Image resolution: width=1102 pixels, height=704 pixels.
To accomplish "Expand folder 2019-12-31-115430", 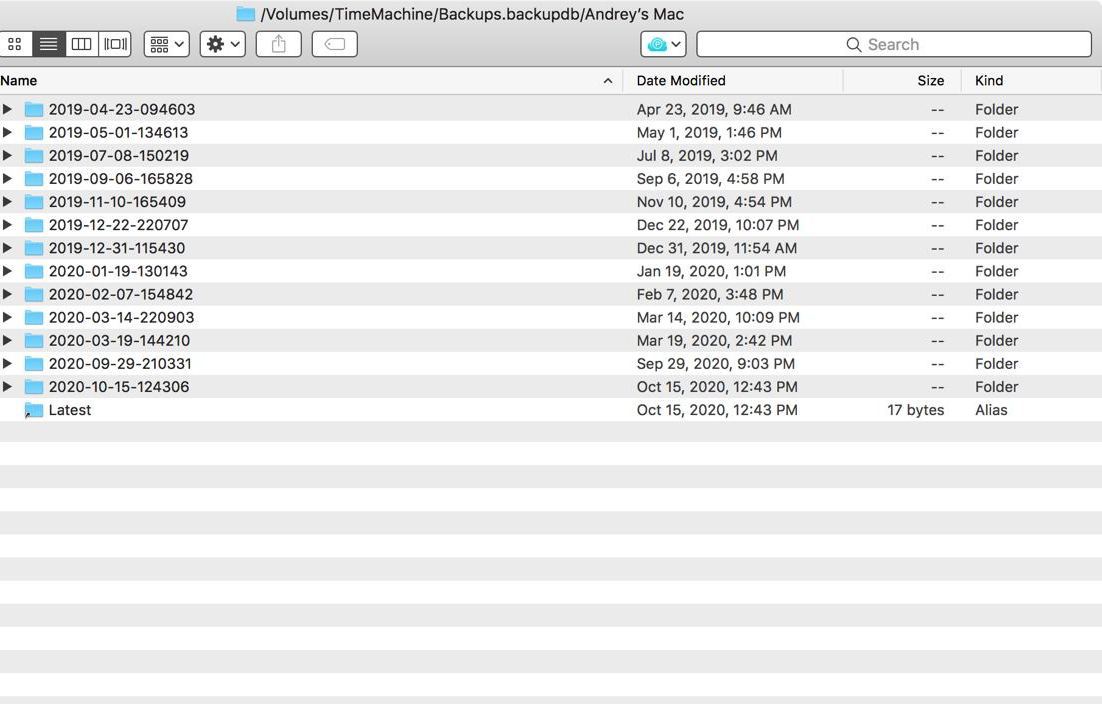I will coord(7,248).
